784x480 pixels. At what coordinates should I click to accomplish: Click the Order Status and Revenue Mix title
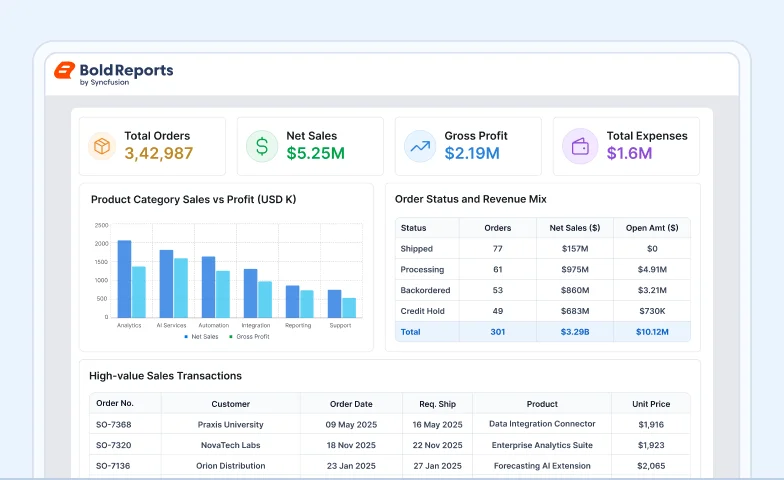pyautogui.click(x=470, y=199)
